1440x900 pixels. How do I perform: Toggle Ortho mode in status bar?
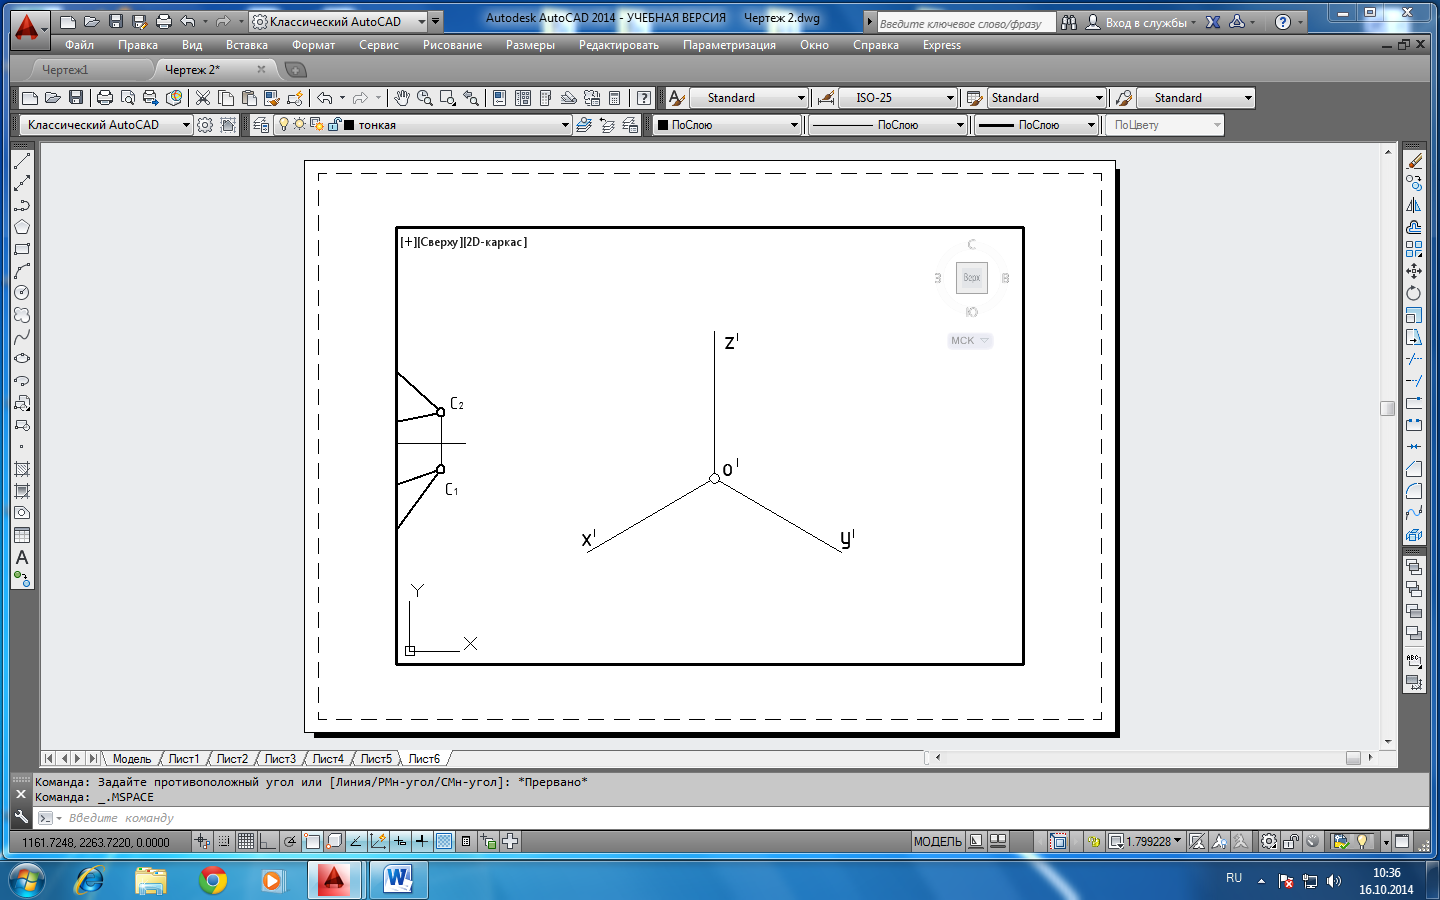pyautogui.click(x=268, y=842)
